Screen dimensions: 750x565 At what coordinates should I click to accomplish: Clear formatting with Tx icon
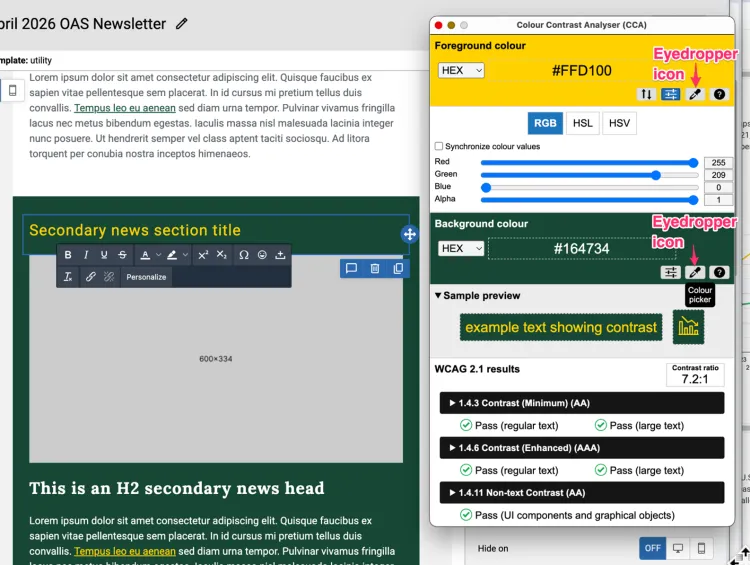point(68,277)
